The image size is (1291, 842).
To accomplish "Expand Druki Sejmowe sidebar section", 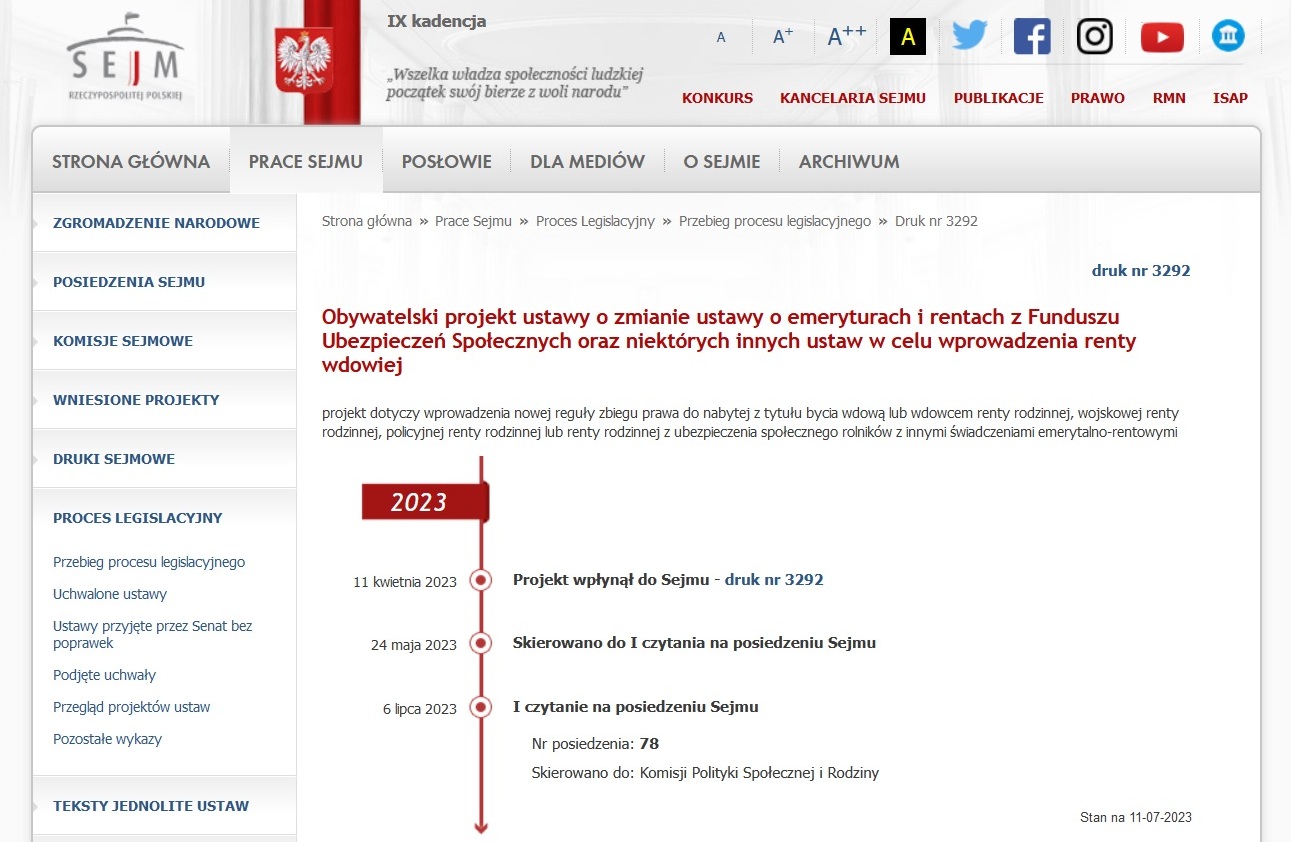I will click(x=114, y=459).
